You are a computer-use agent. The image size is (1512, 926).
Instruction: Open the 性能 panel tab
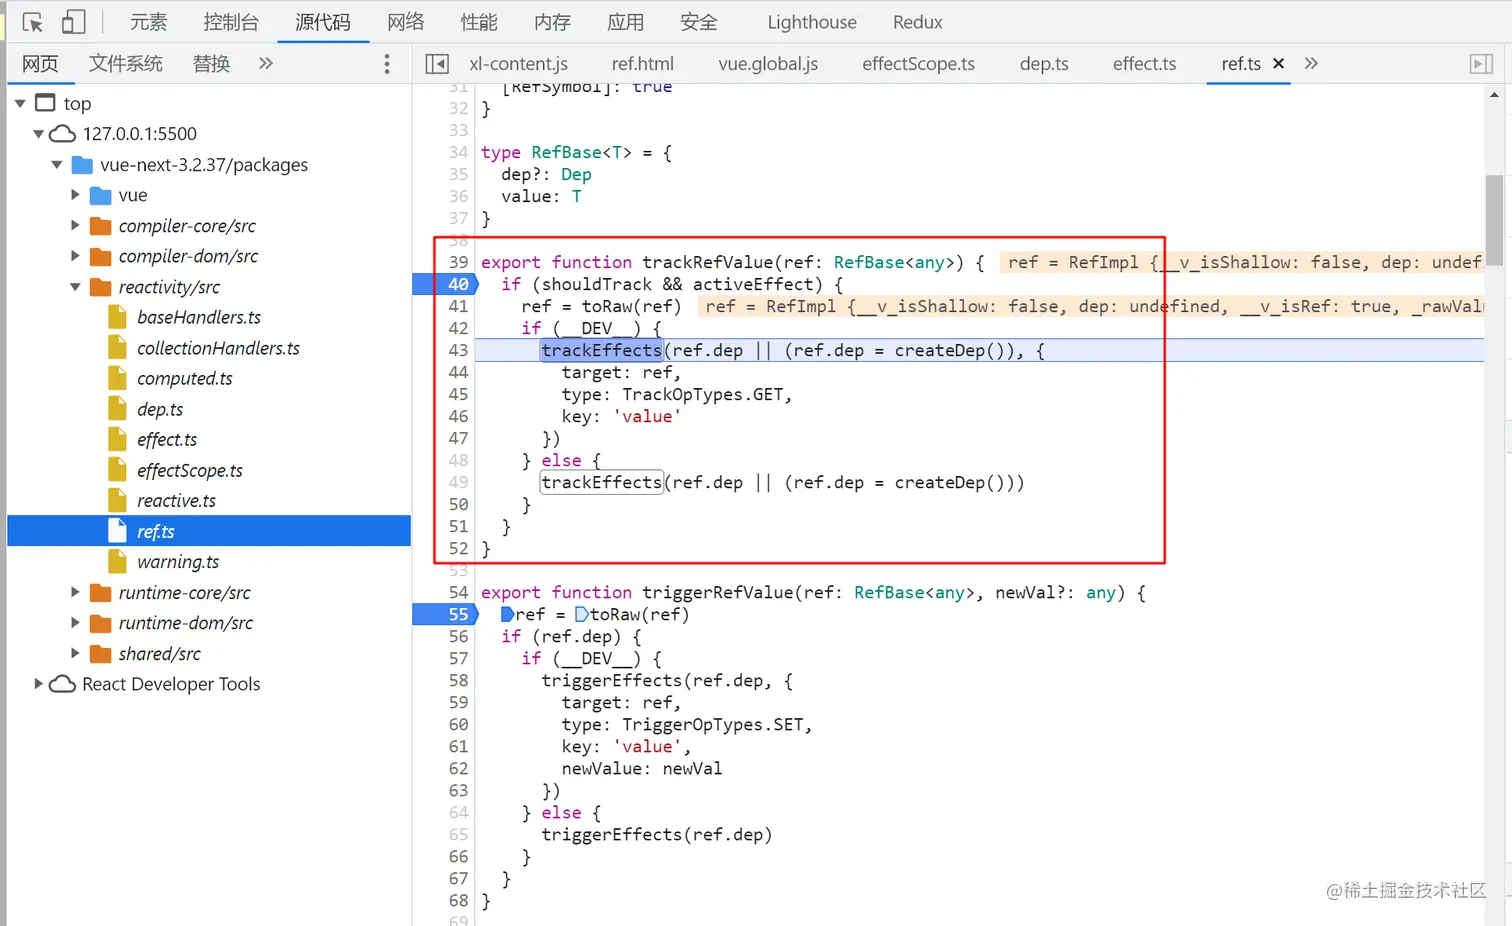[479, 22]
